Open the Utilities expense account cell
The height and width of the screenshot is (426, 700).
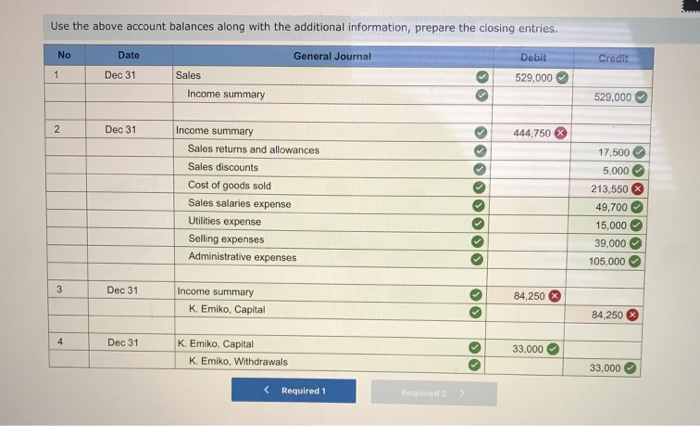(320, 221)
